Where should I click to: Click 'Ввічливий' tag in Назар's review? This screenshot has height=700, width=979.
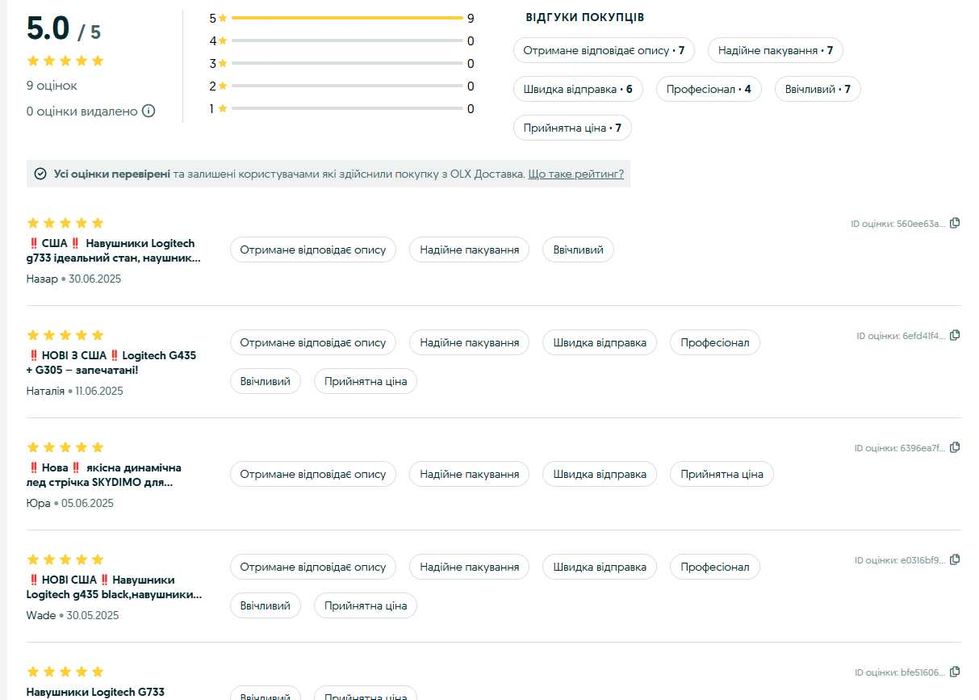[578, 249]
